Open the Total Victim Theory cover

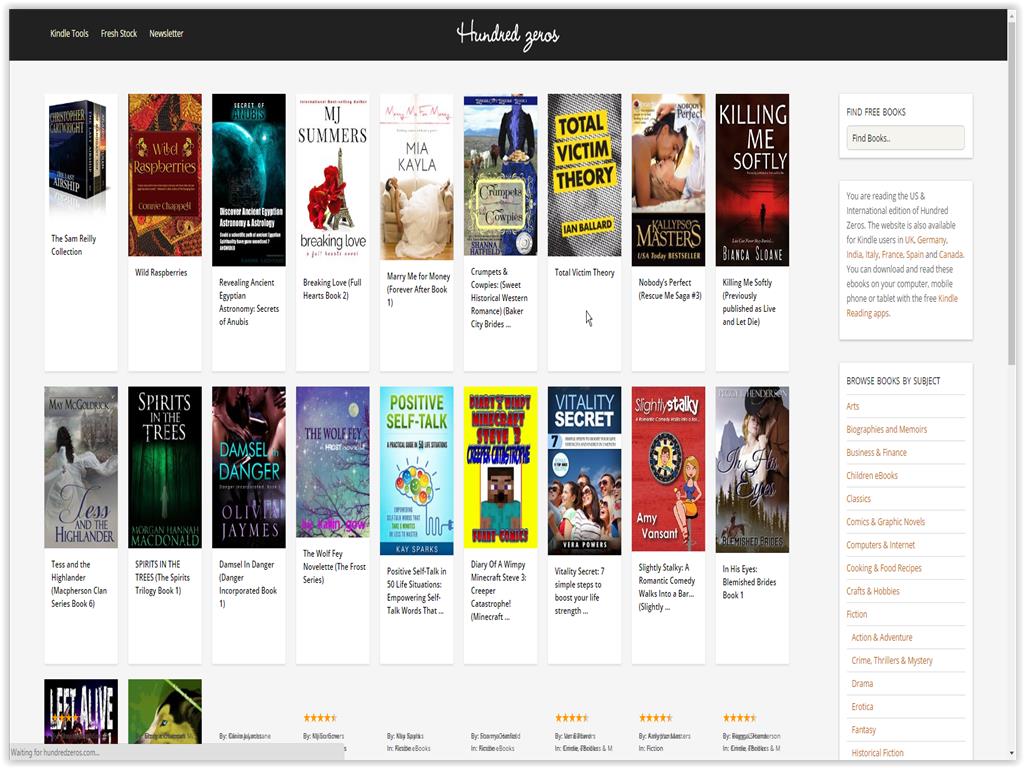click(584, 175)
